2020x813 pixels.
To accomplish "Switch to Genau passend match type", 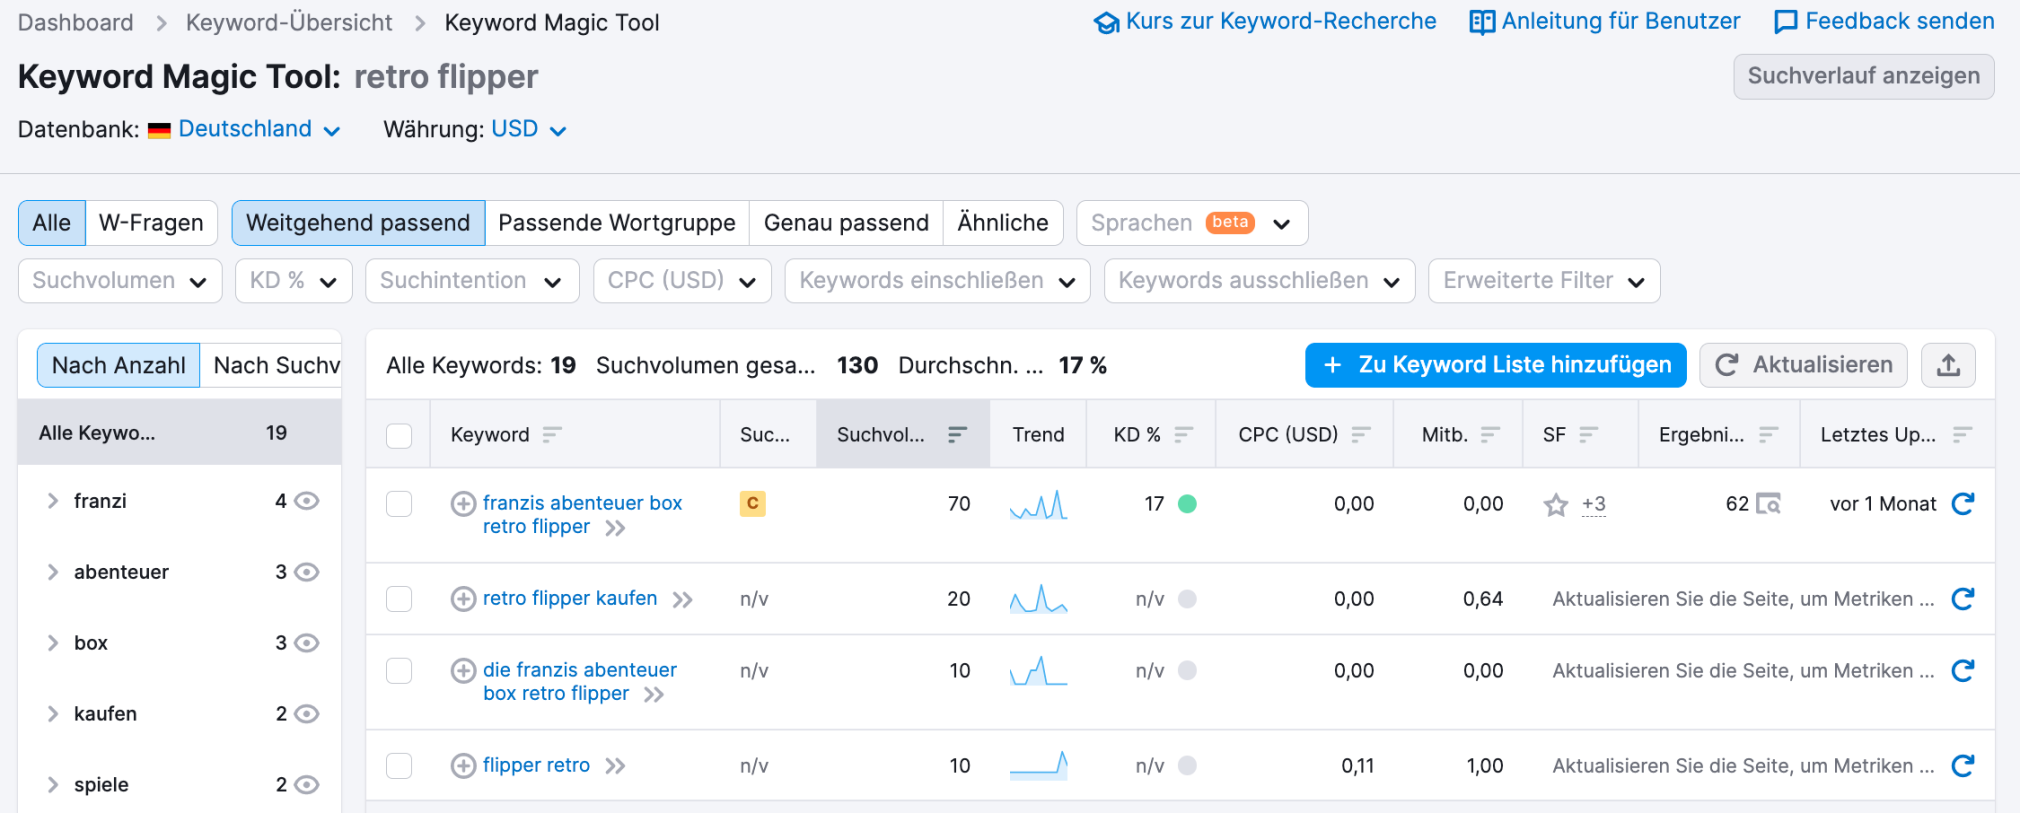I will click(x=846, y=222).
